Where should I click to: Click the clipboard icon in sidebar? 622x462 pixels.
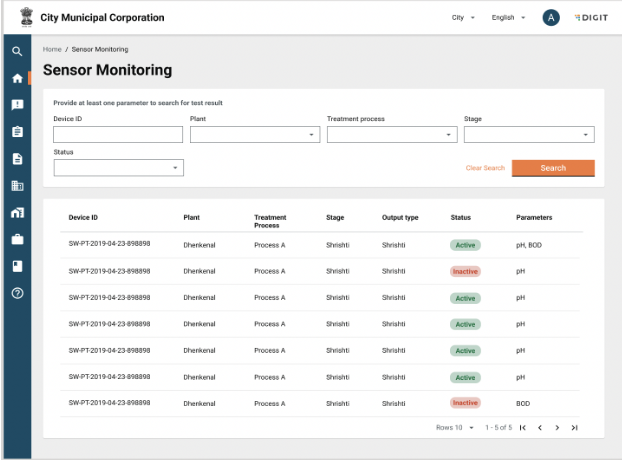[x=17, y=131]
